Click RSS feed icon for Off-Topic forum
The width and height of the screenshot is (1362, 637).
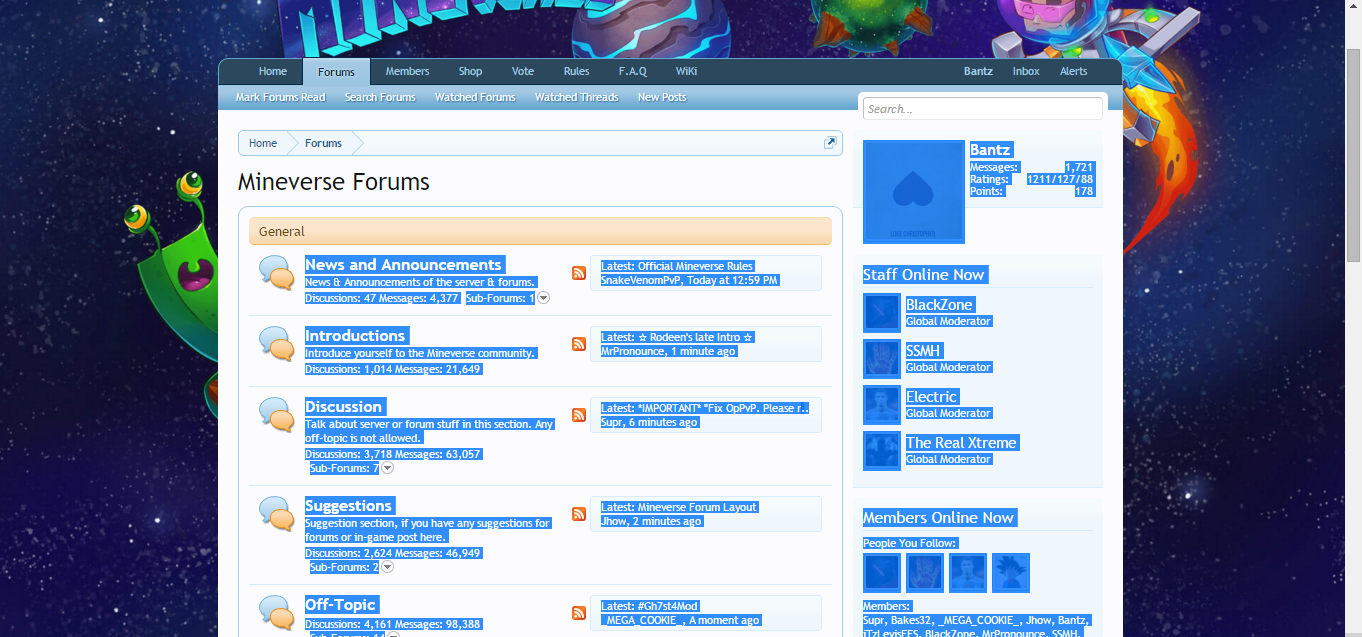579,613
